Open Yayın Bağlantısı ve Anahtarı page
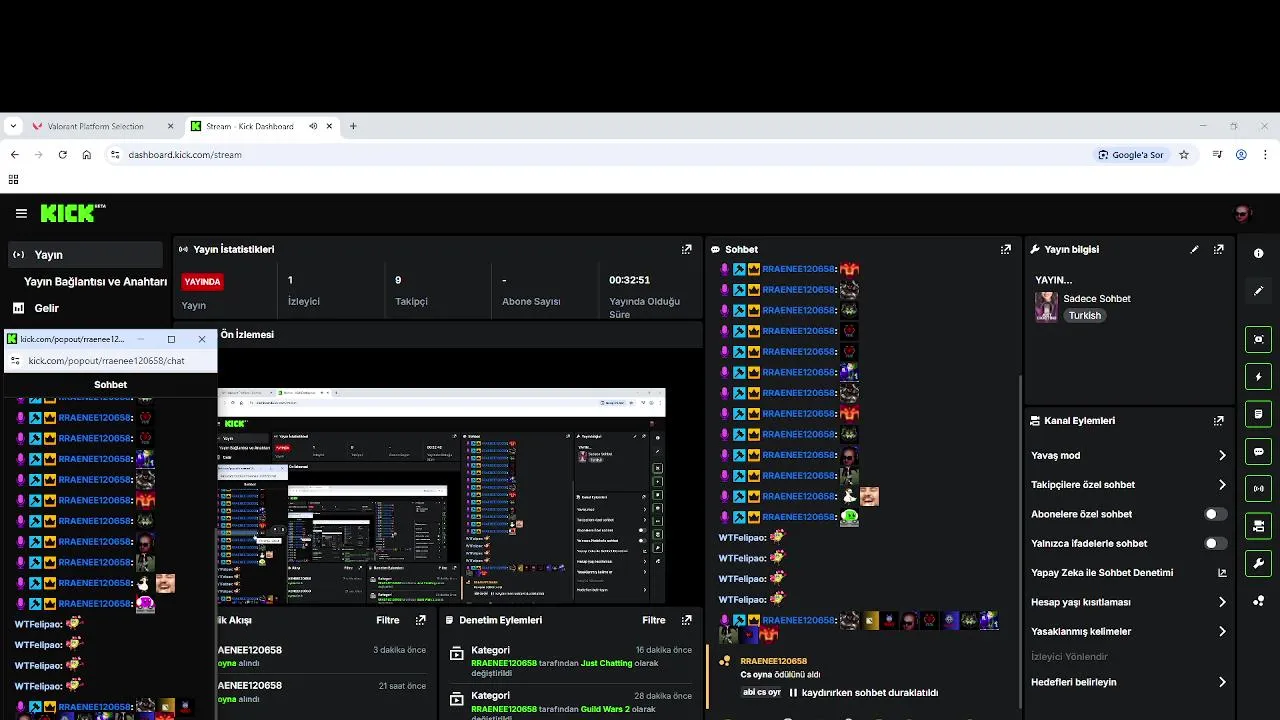The height and width of the screenshot is (720, 1280). [x=95, y=282]
